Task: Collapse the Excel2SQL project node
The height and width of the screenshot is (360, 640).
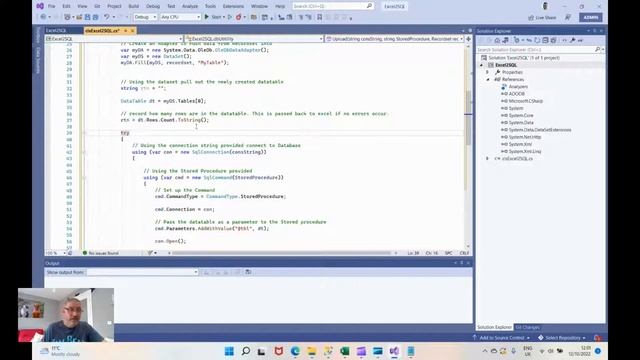Action: click(x=481, y=65)
